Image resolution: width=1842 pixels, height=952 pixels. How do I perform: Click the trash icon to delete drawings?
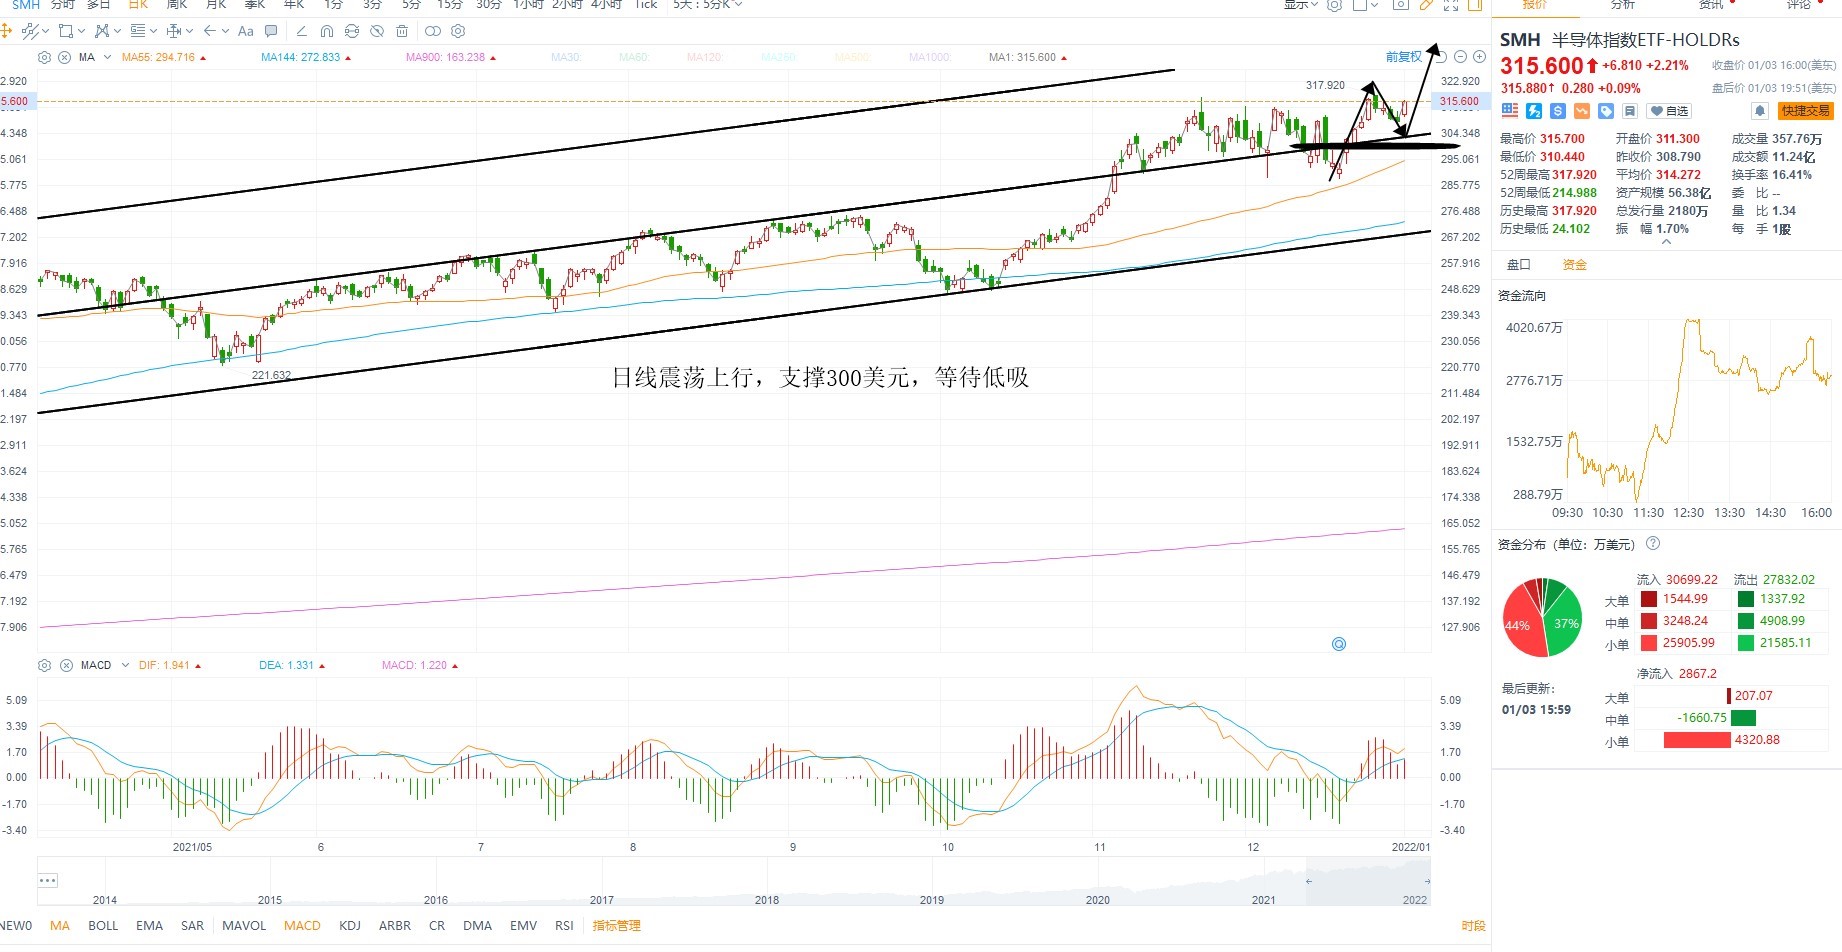click(x=402, y=31)
